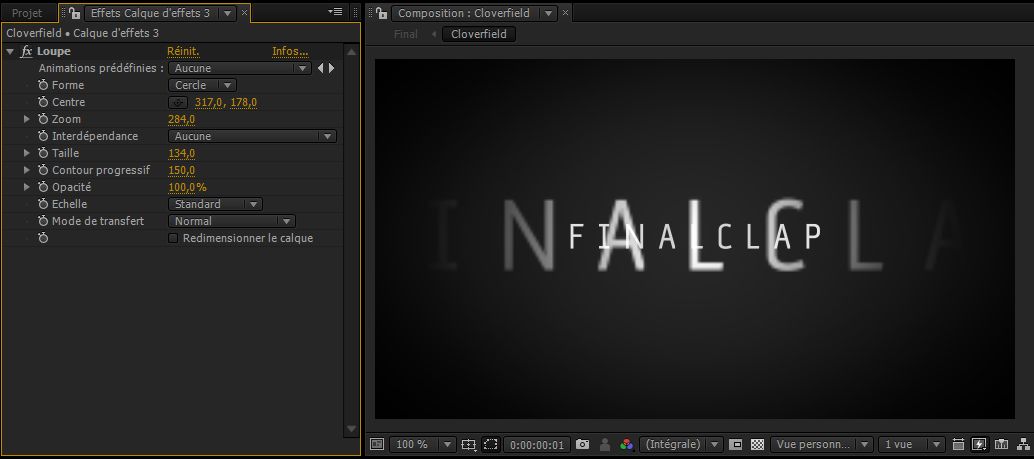Select the Cloverfield breadcrumb button
The width and height of the screenshot is (1034, 459).
point(479,34)
